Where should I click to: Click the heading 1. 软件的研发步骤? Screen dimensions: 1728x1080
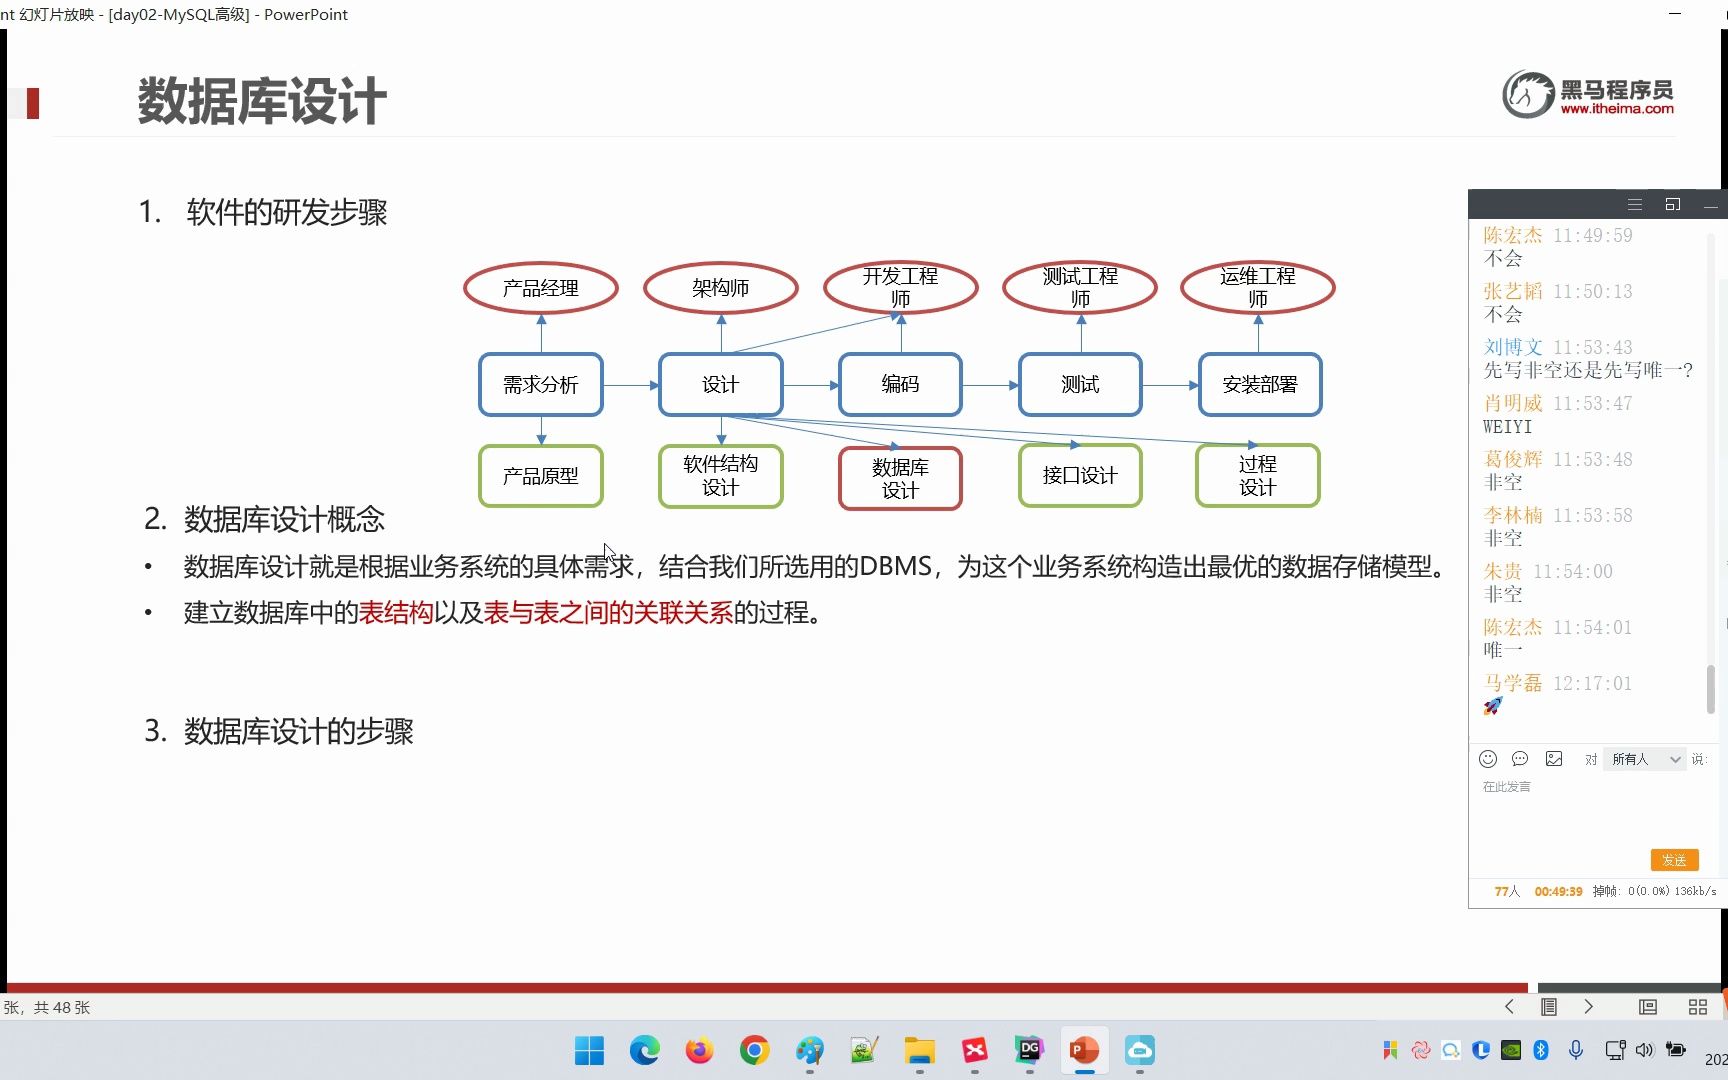click(x=263, y=212)
